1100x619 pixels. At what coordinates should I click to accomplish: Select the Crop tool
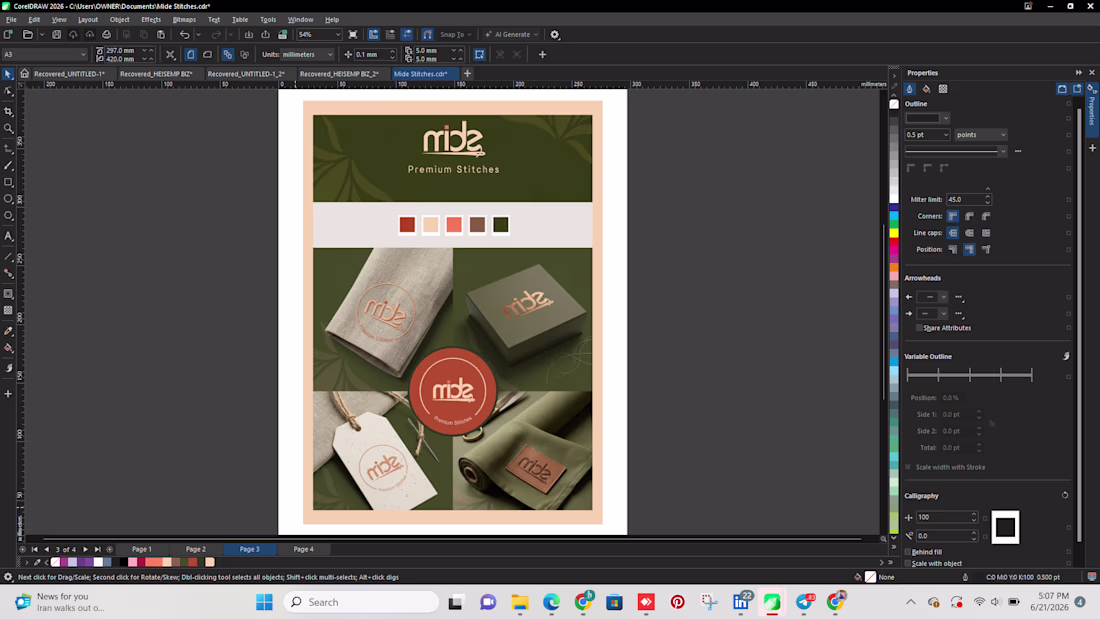point(8,111)
